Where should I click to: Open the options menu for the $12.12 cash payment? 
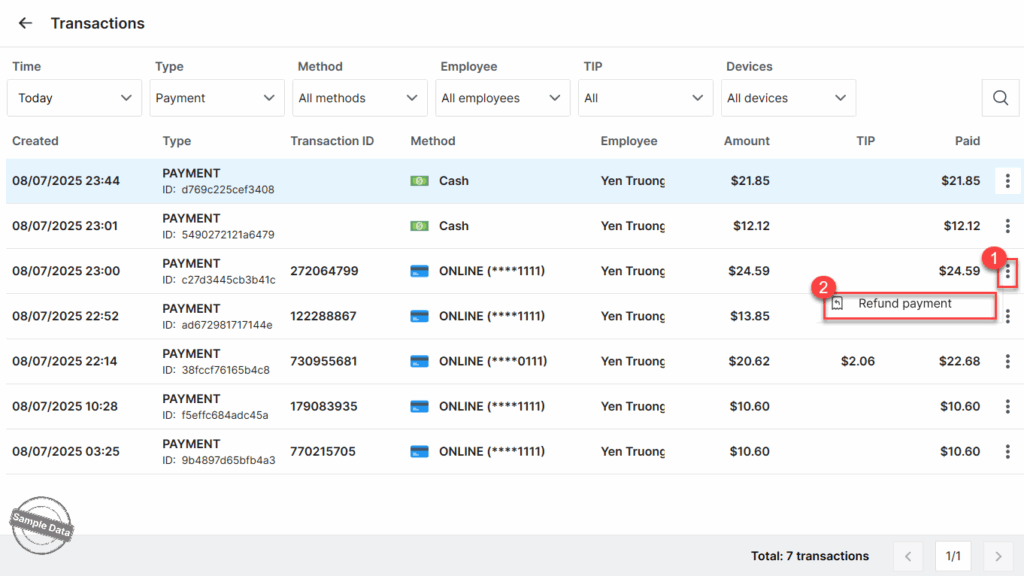pyautogui.click(x=1008, y=226)
